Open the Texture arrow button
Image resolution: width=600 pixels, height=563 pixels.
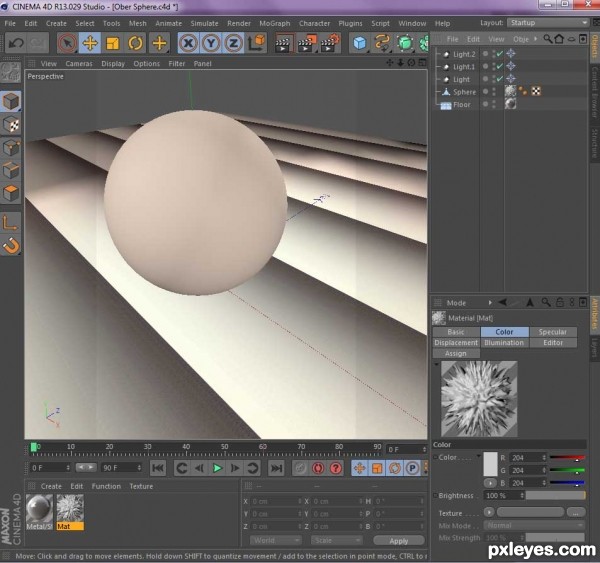489,512
